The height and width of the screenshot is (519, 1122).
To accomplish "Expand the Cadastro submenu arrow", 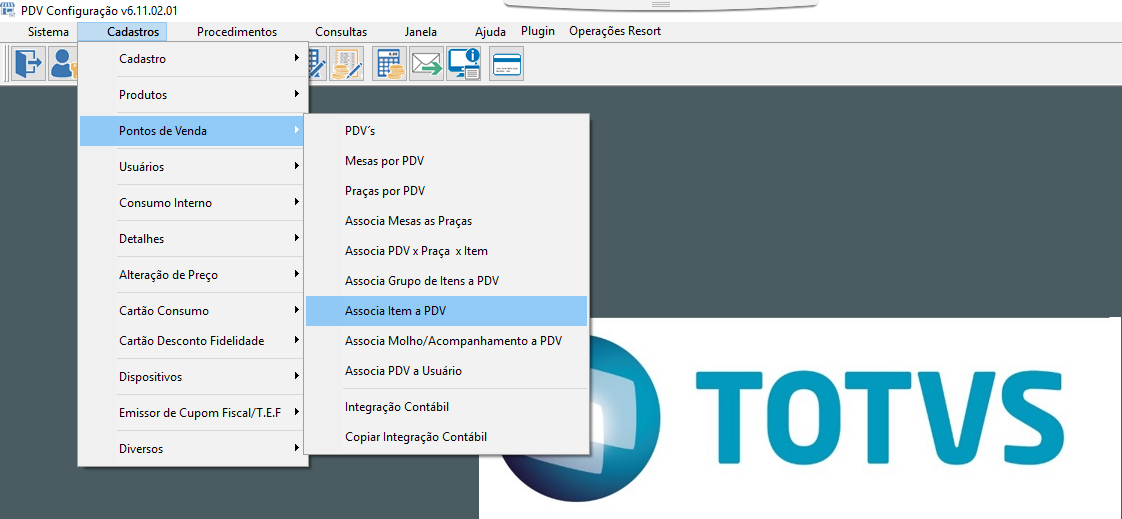I will pyautogui.click(x=296, y=59).
